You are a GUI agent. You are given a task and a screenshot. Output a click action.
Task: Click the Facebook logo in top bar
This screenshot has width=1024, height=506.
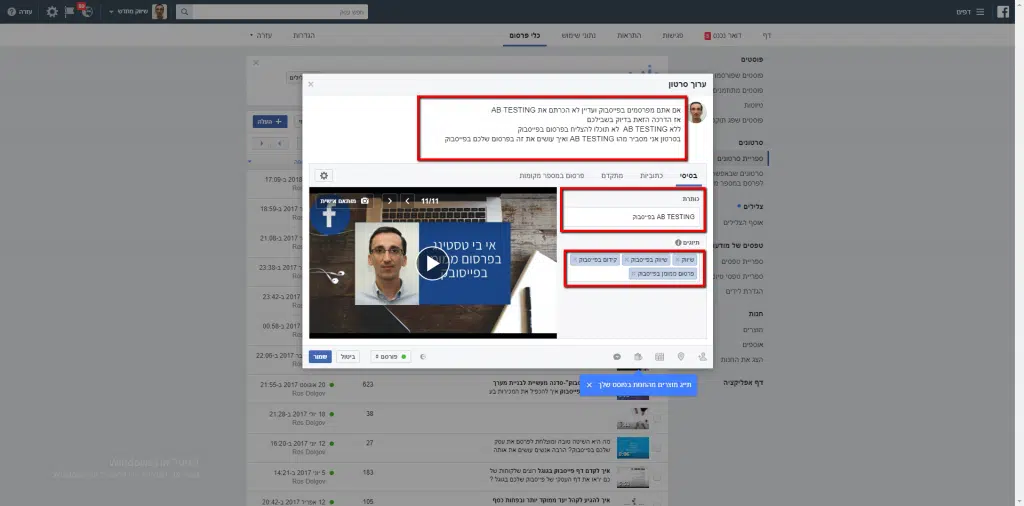(x=1002, y=12)
